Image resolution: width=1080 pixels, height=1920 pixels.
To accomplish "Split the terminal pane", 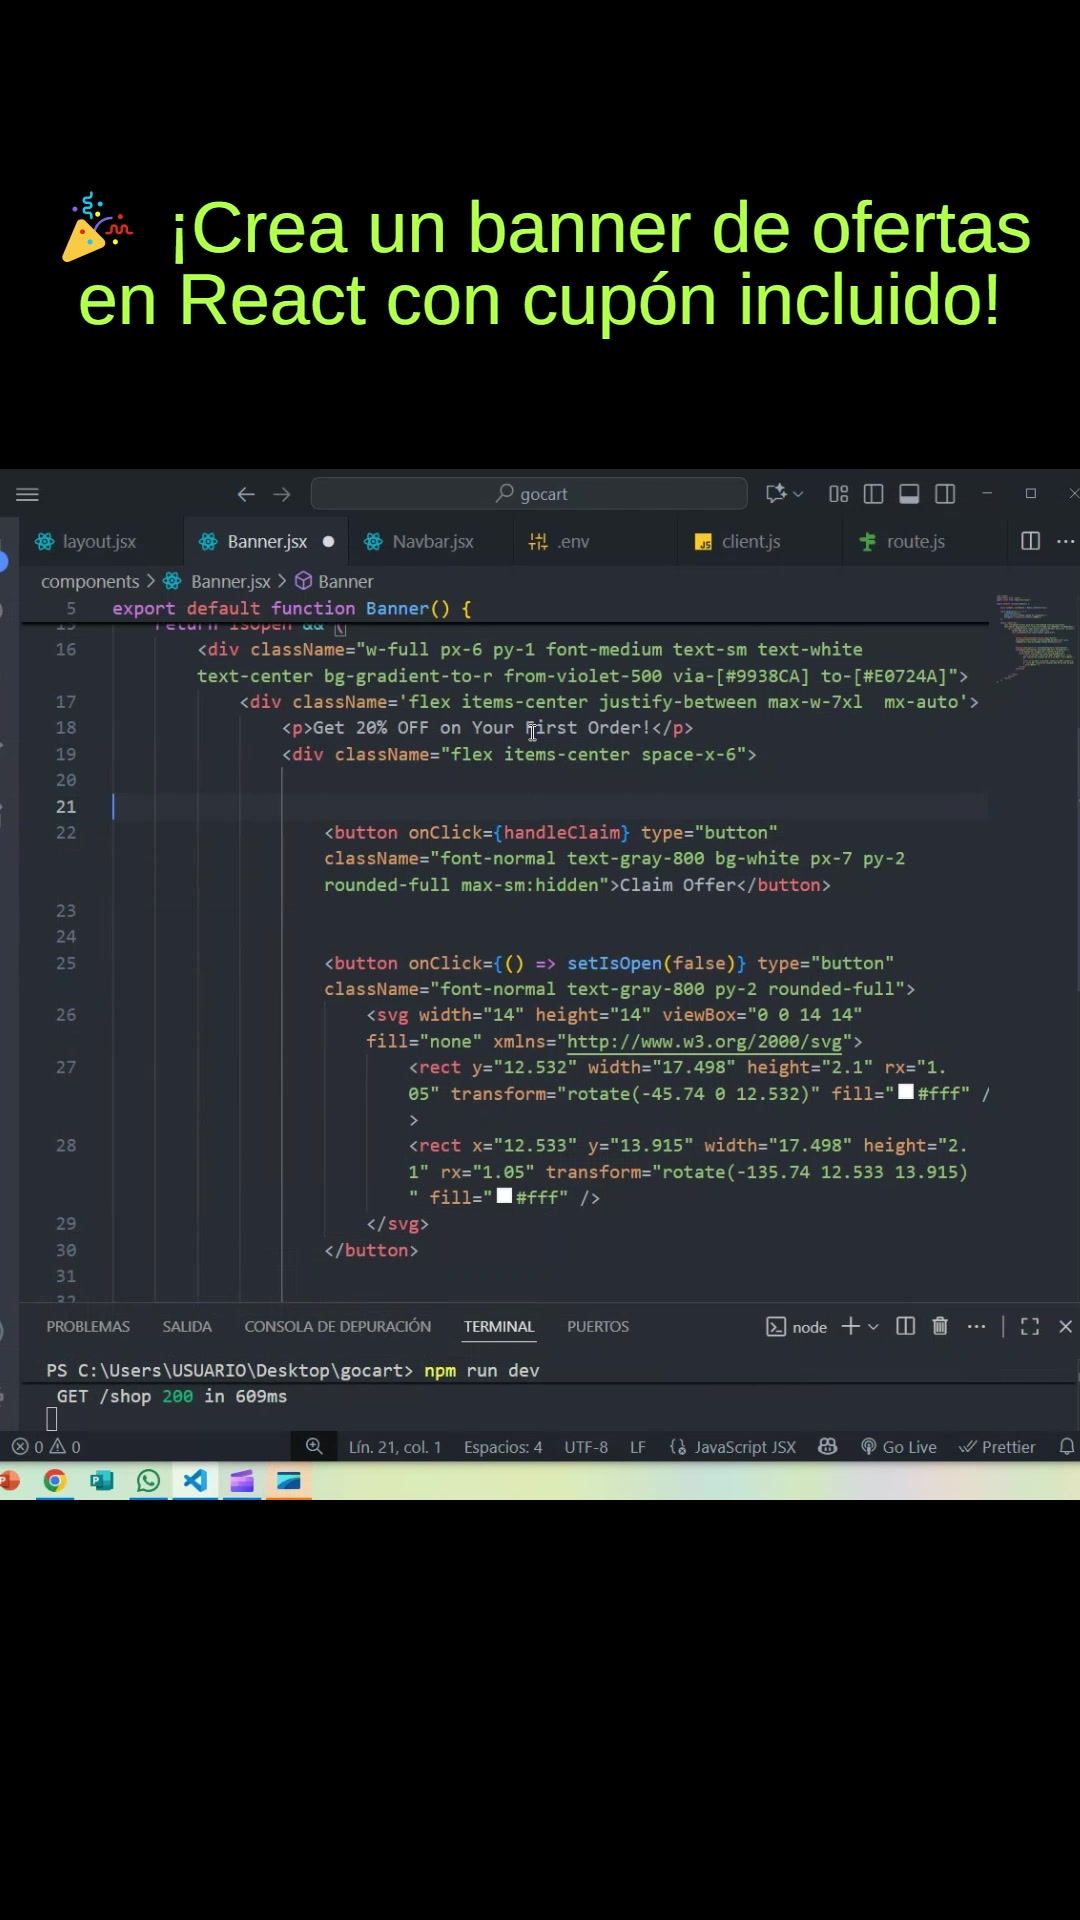I will 906,1326.
